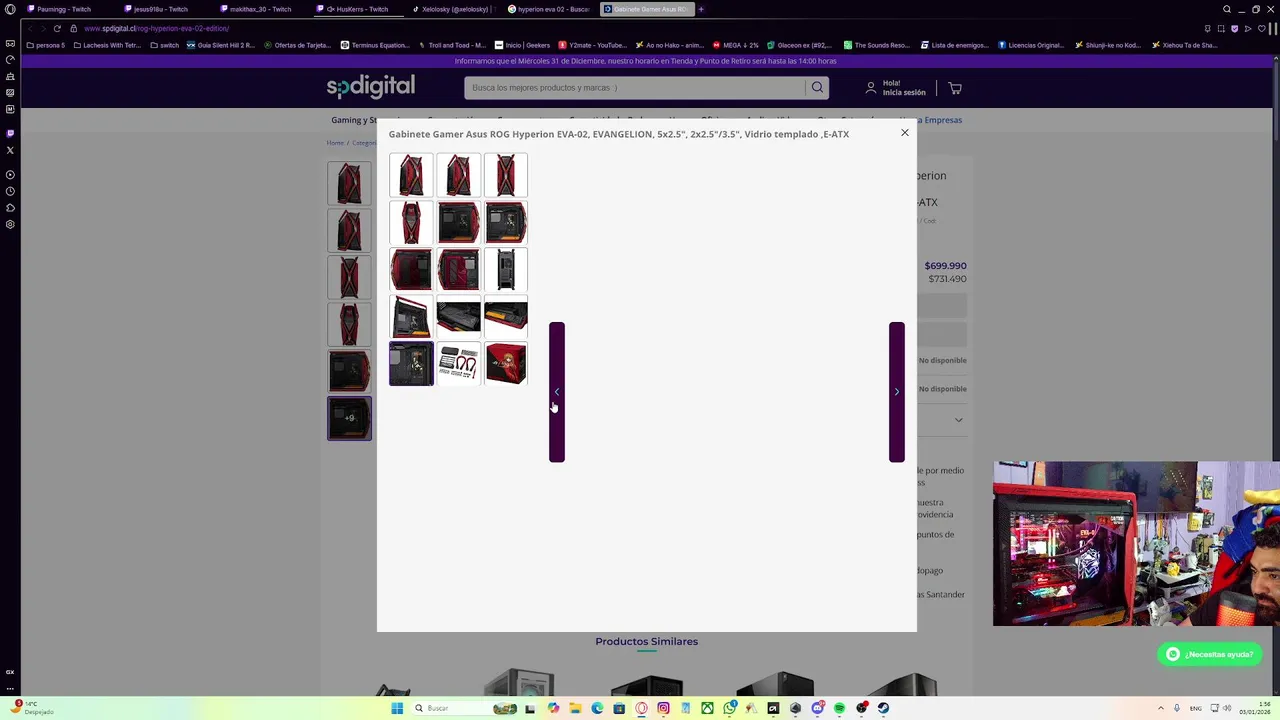This screenshot has height=720, width=1280.
Task: Switch to hyperion eva 02 search tab
Action: (x=548, y=9)
